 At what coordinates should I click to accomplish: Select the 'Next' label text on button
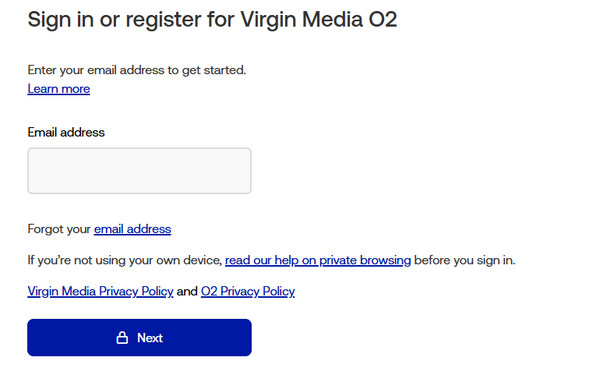(150, 338)
